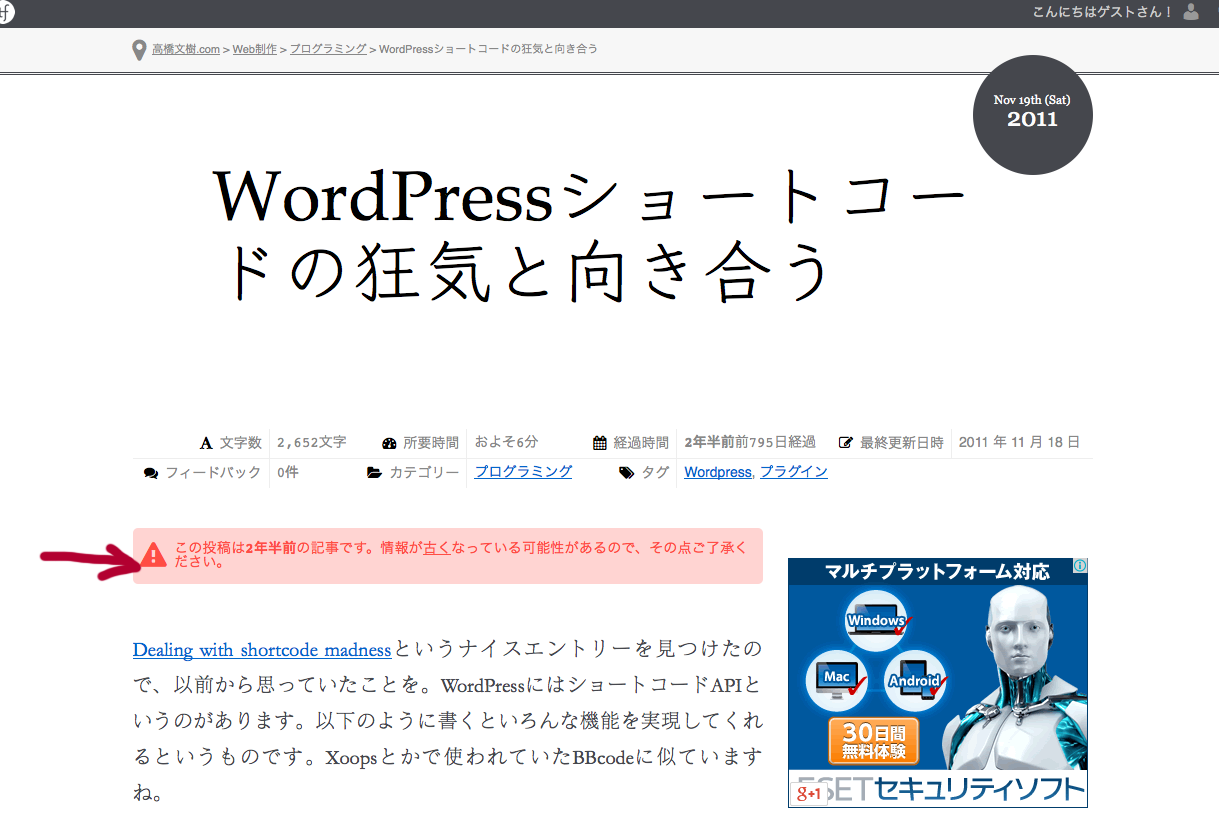The height and width of the screenshot is (817, 1219).
Task: Click the Windows icon in the ad
Action: click(876, 620)
